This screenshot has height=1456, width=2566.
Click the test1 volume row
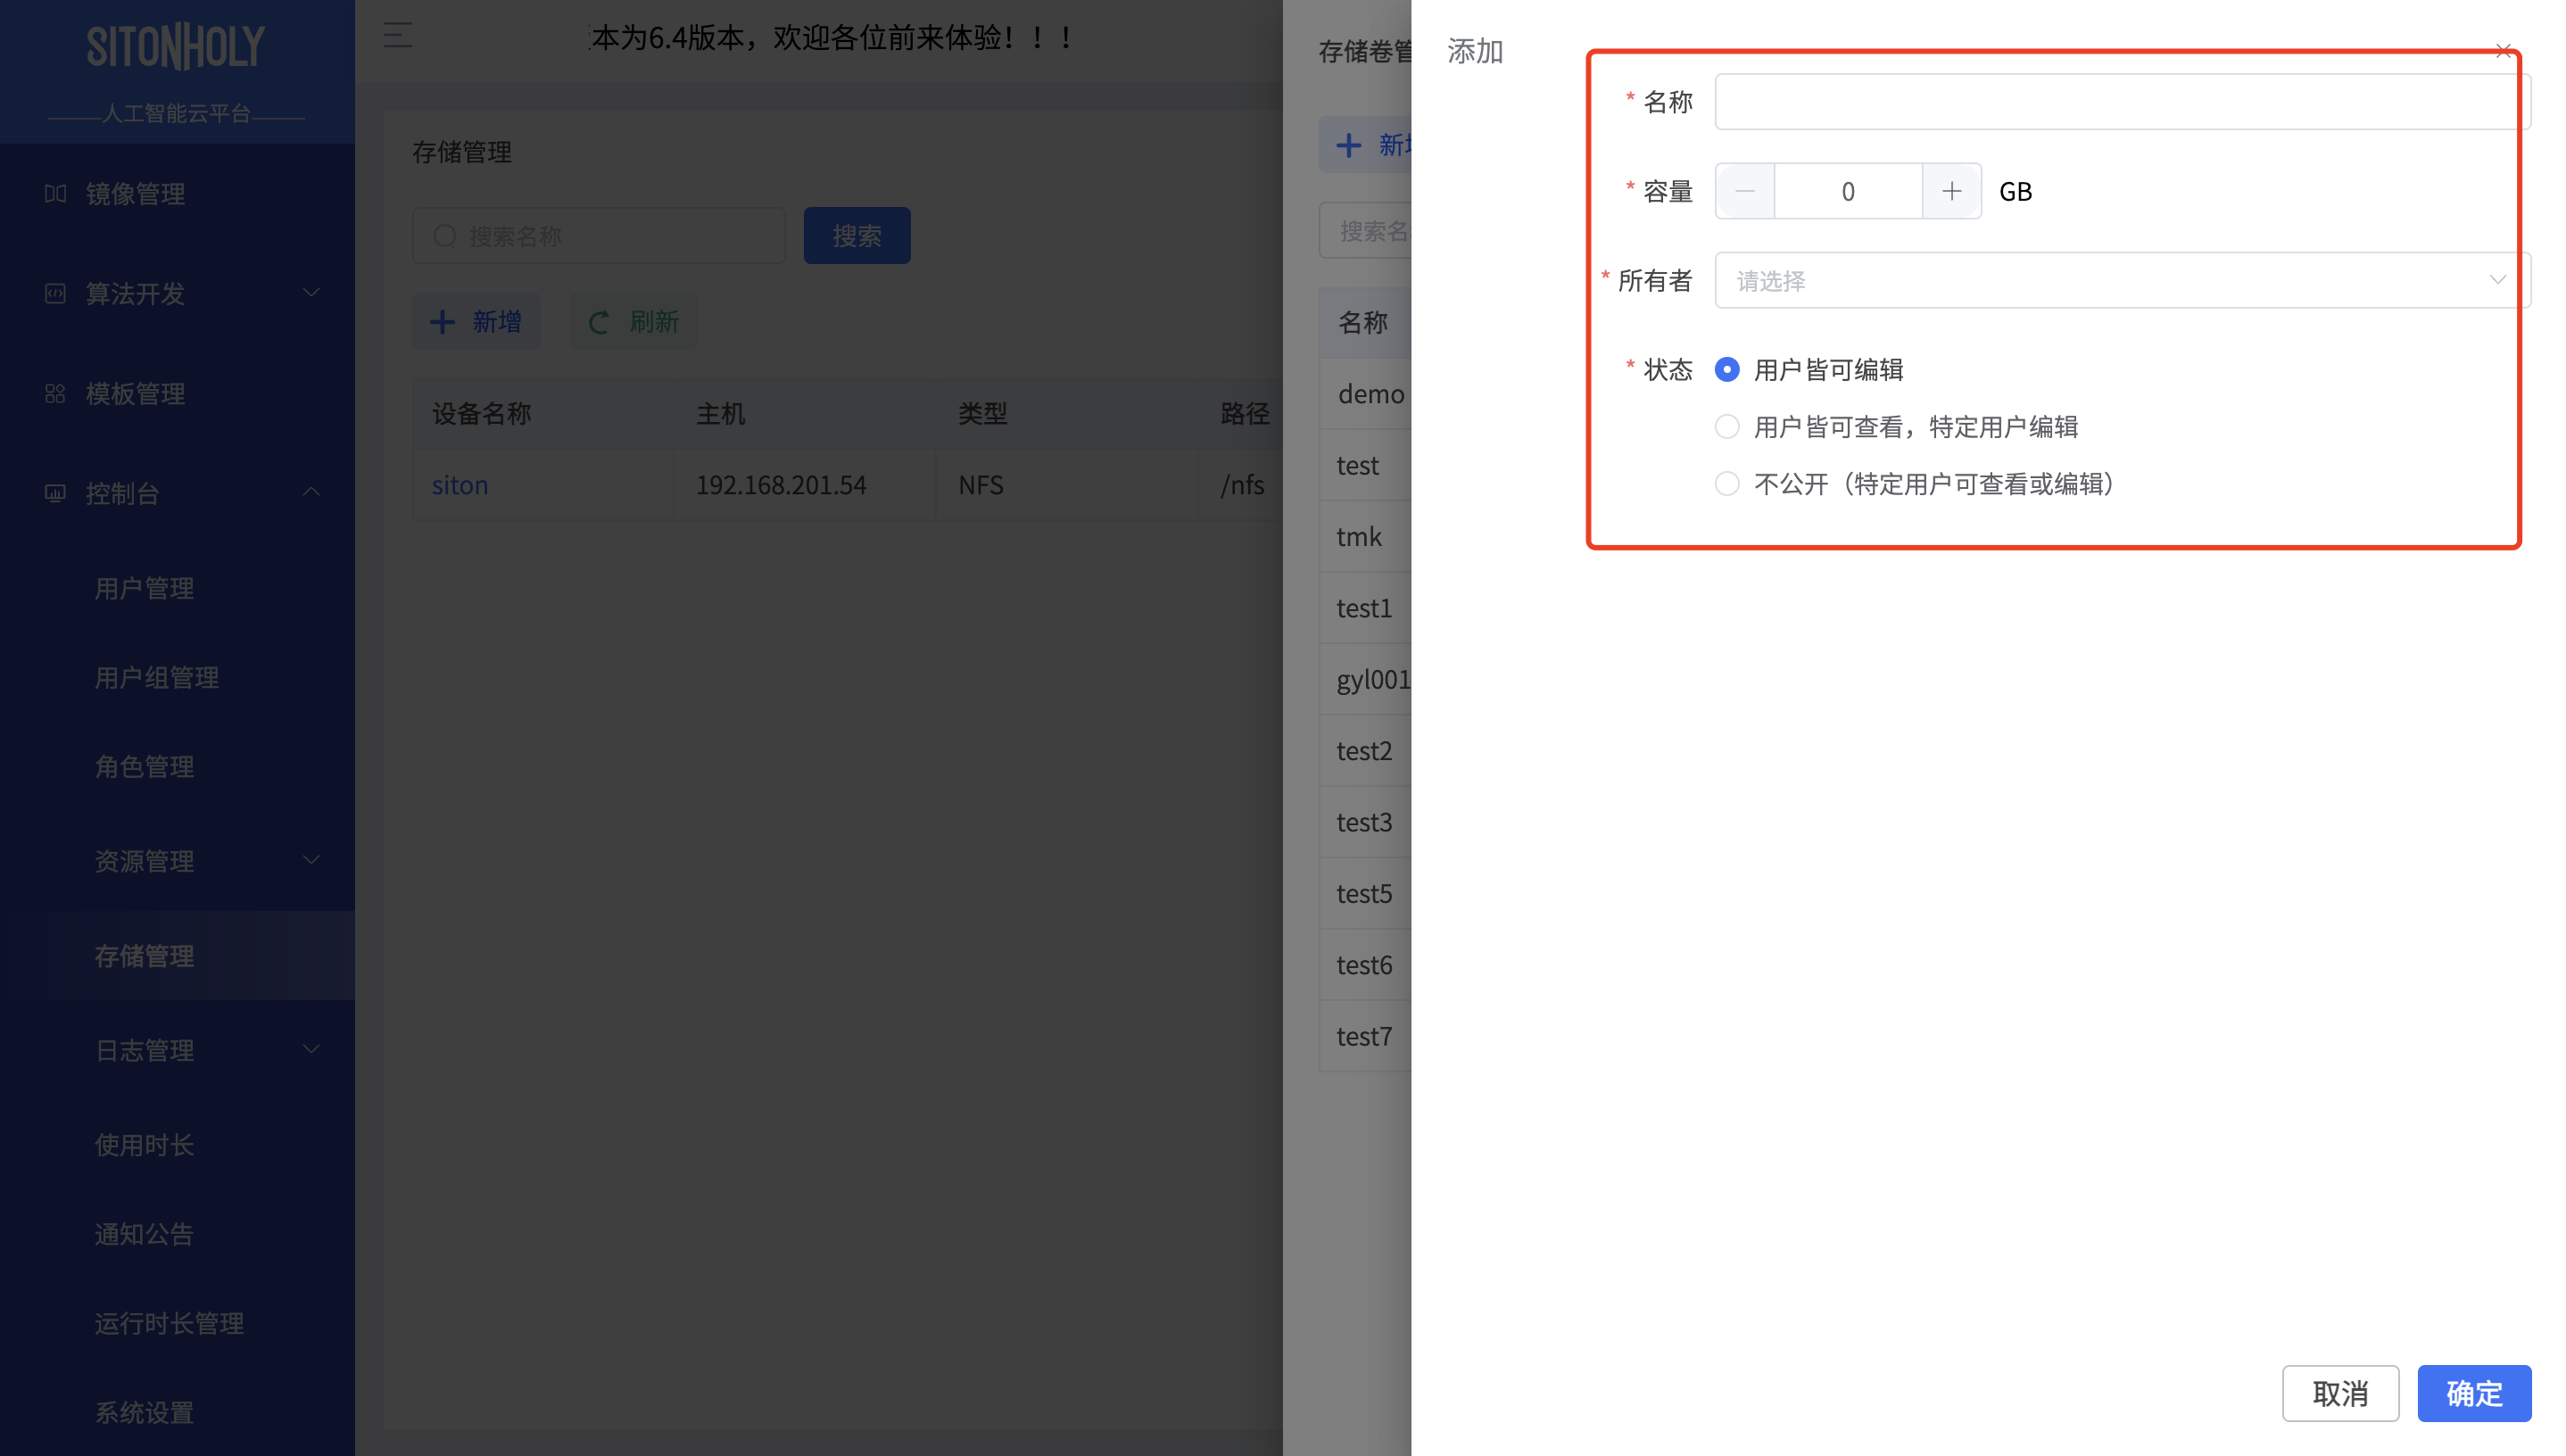point(1366,608)
